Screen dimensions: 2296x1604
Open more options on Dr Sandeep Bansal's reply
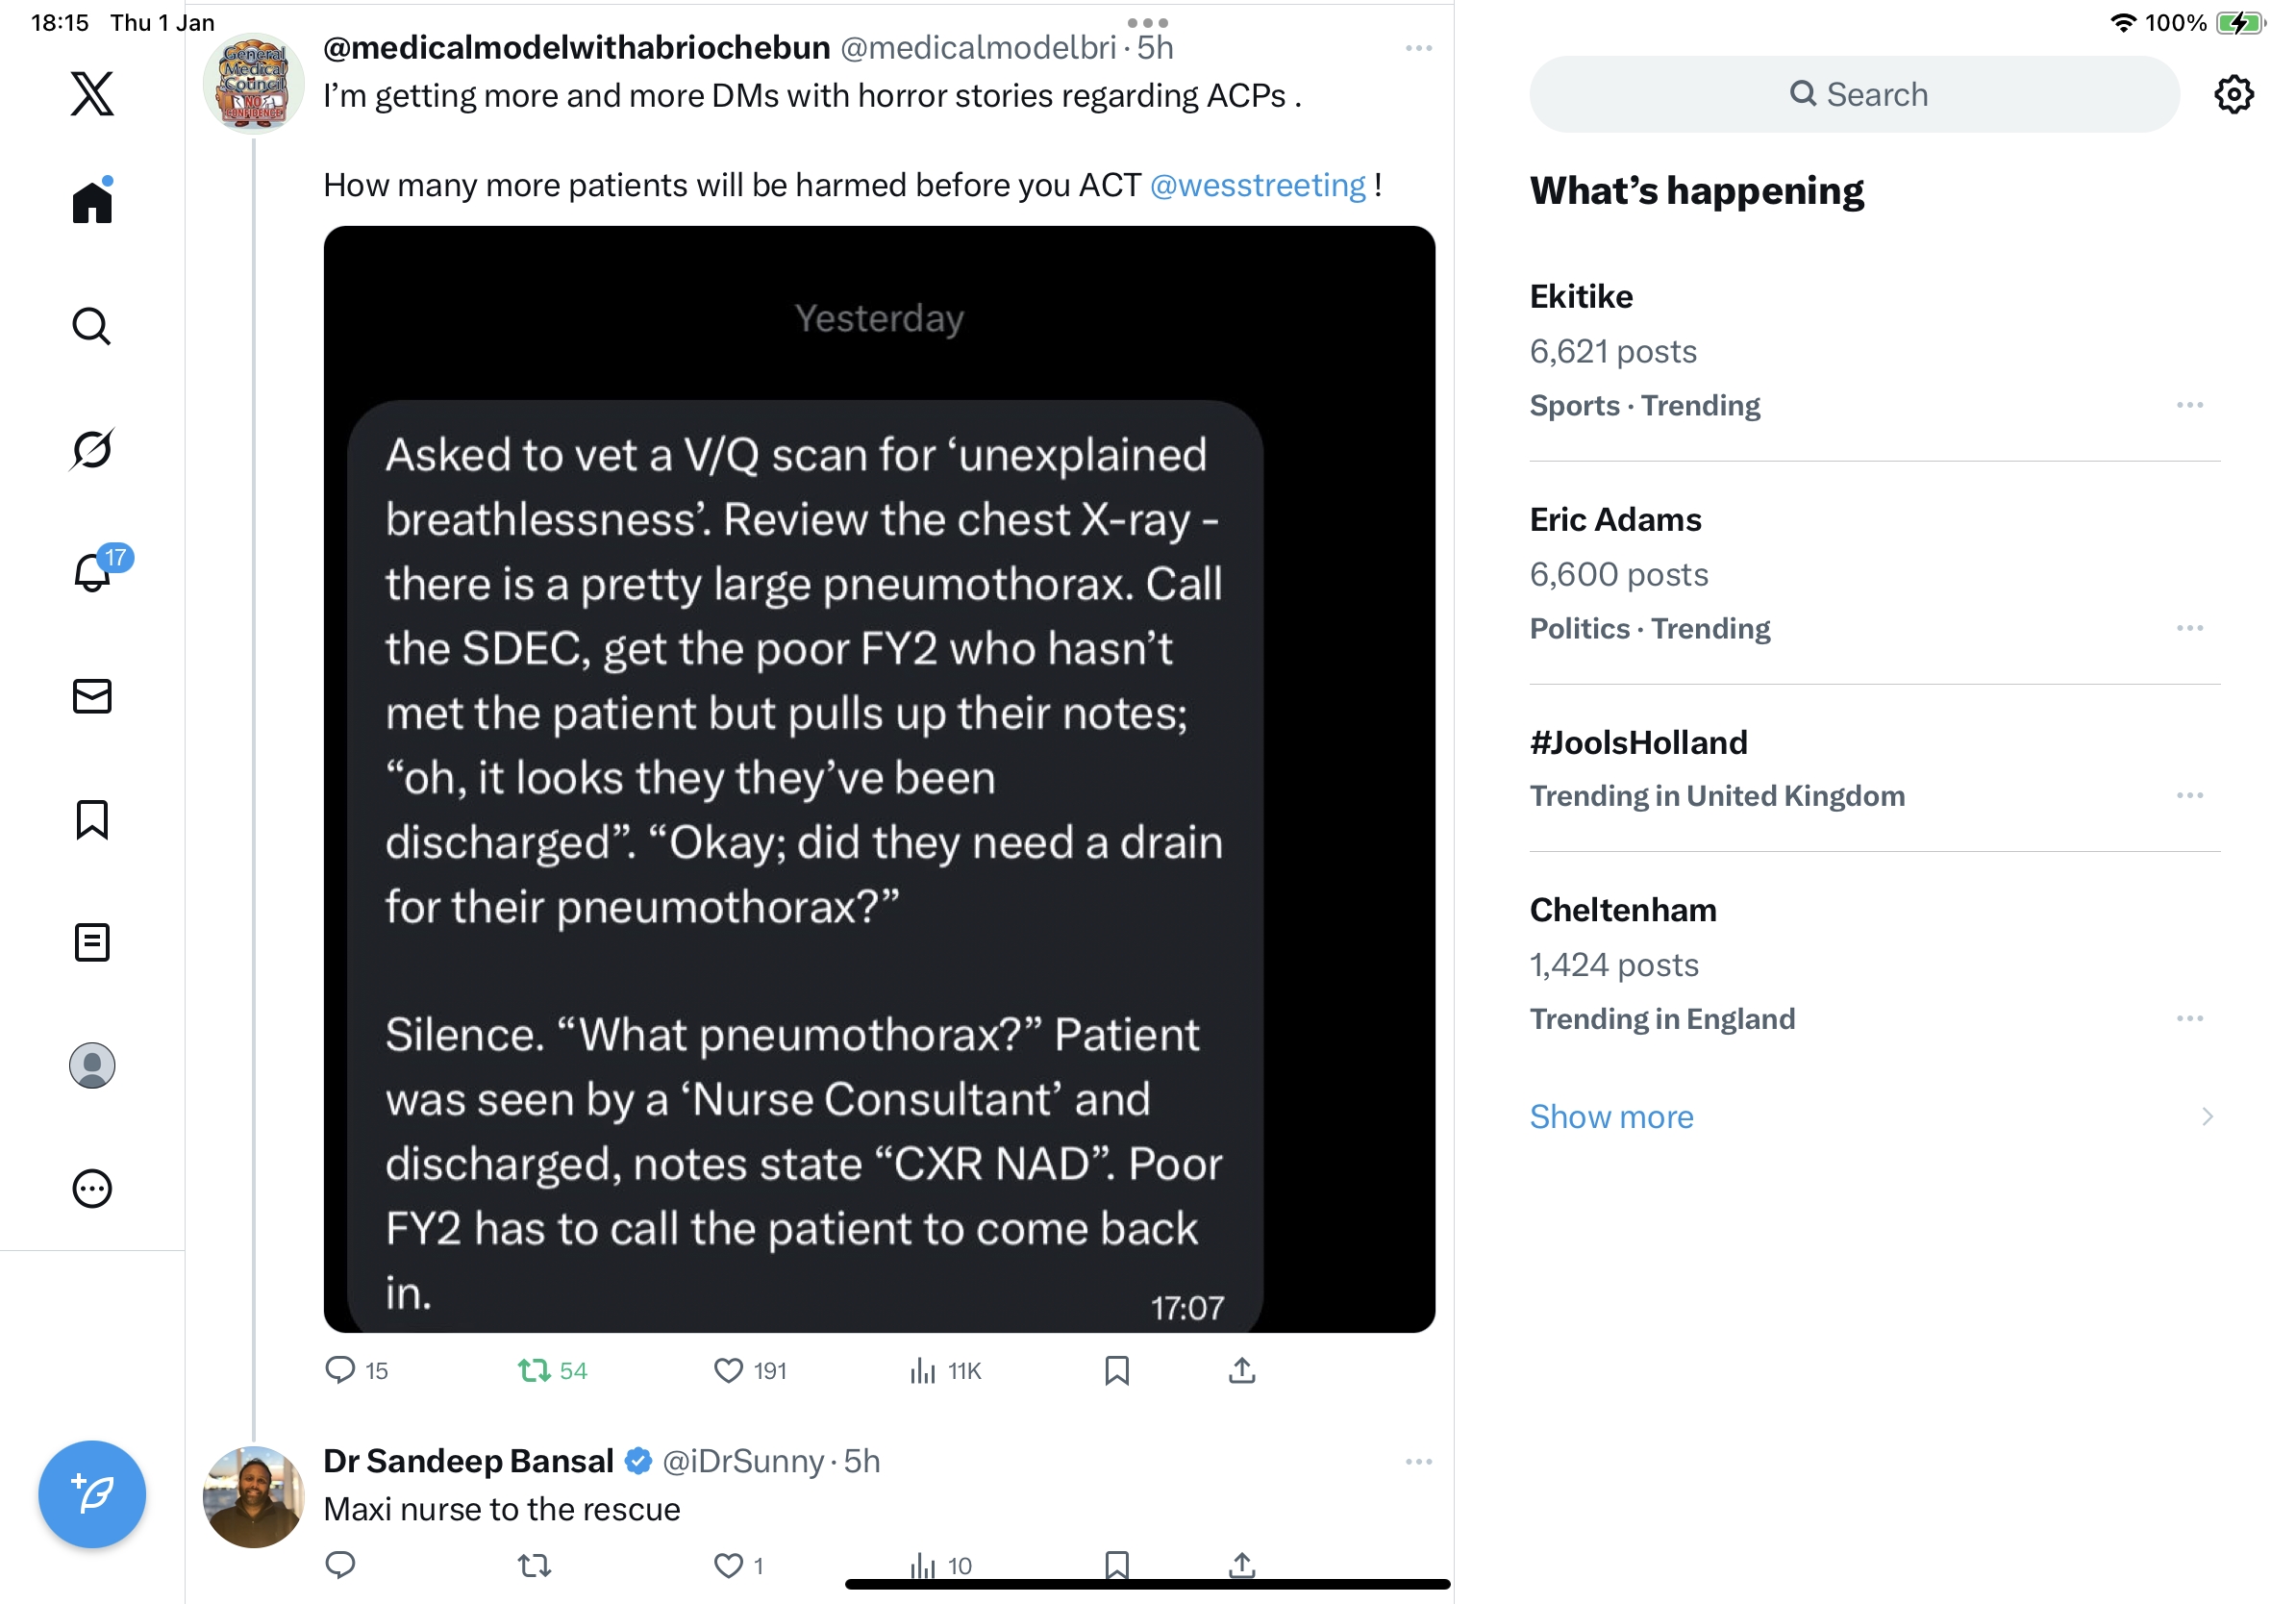click(1418, 1461)
